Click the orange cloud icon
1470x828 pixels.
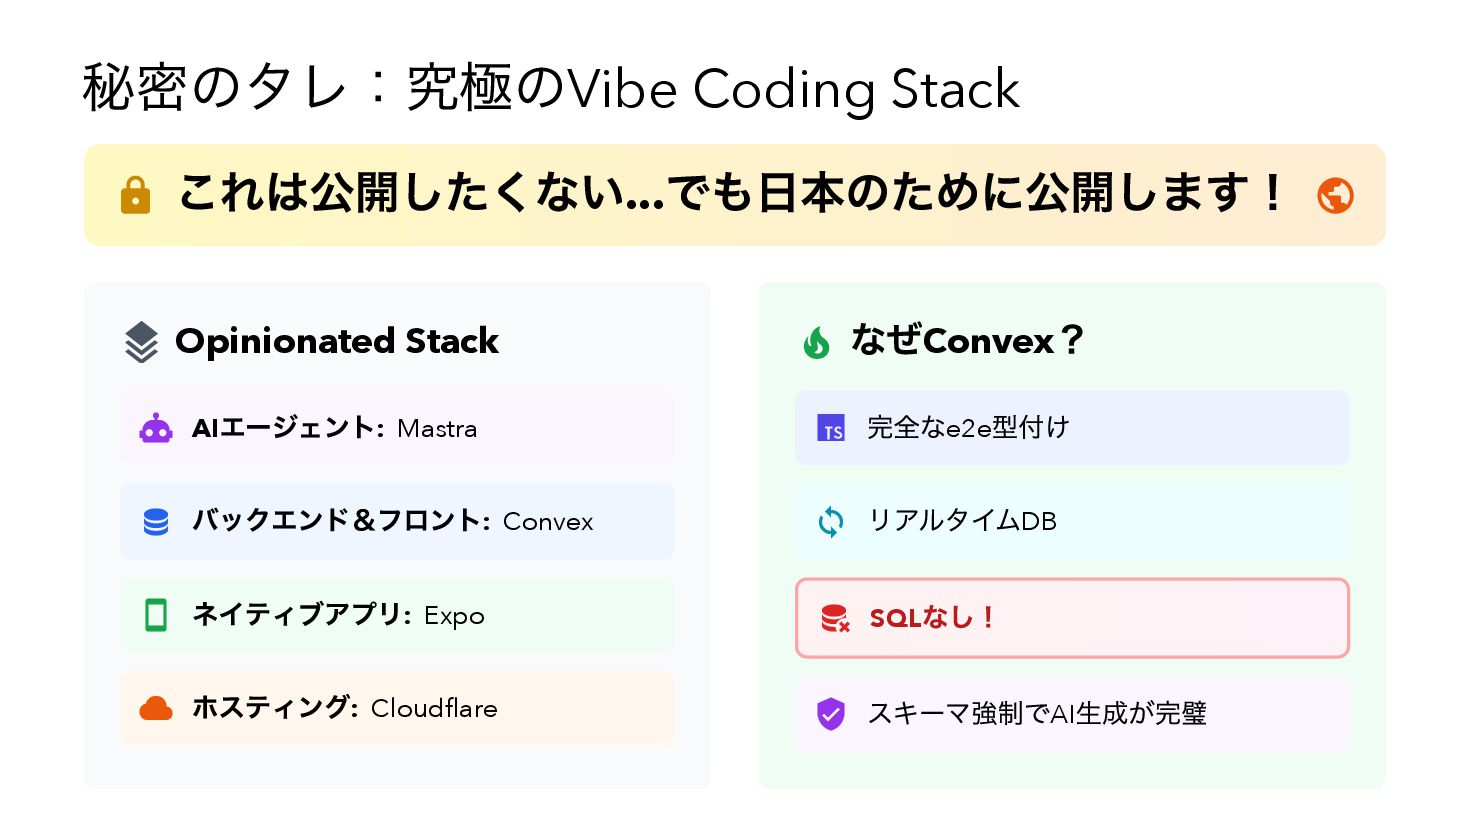(x=156, y=709)
